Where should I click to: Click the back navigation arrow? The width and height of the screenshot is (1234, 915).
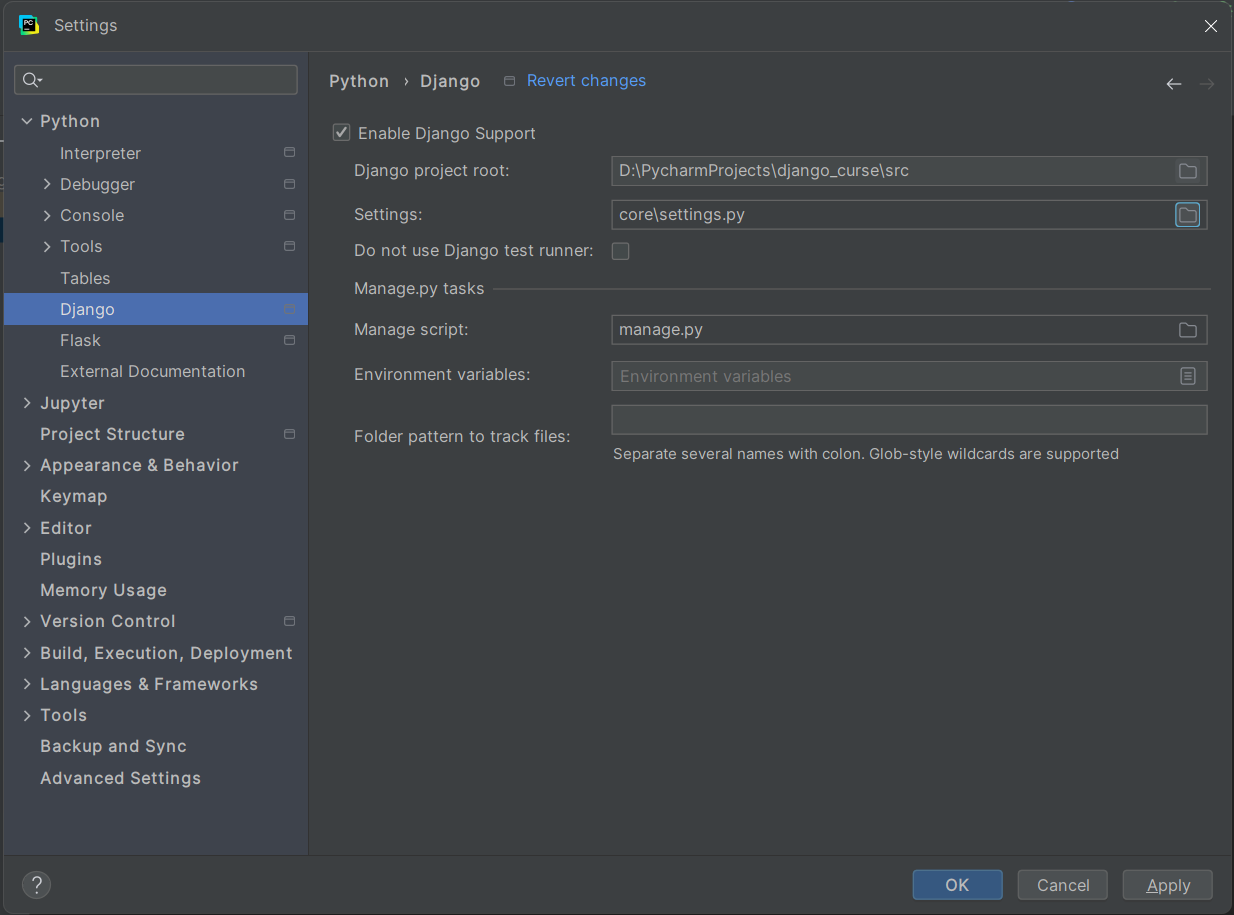pos(1174,84)
